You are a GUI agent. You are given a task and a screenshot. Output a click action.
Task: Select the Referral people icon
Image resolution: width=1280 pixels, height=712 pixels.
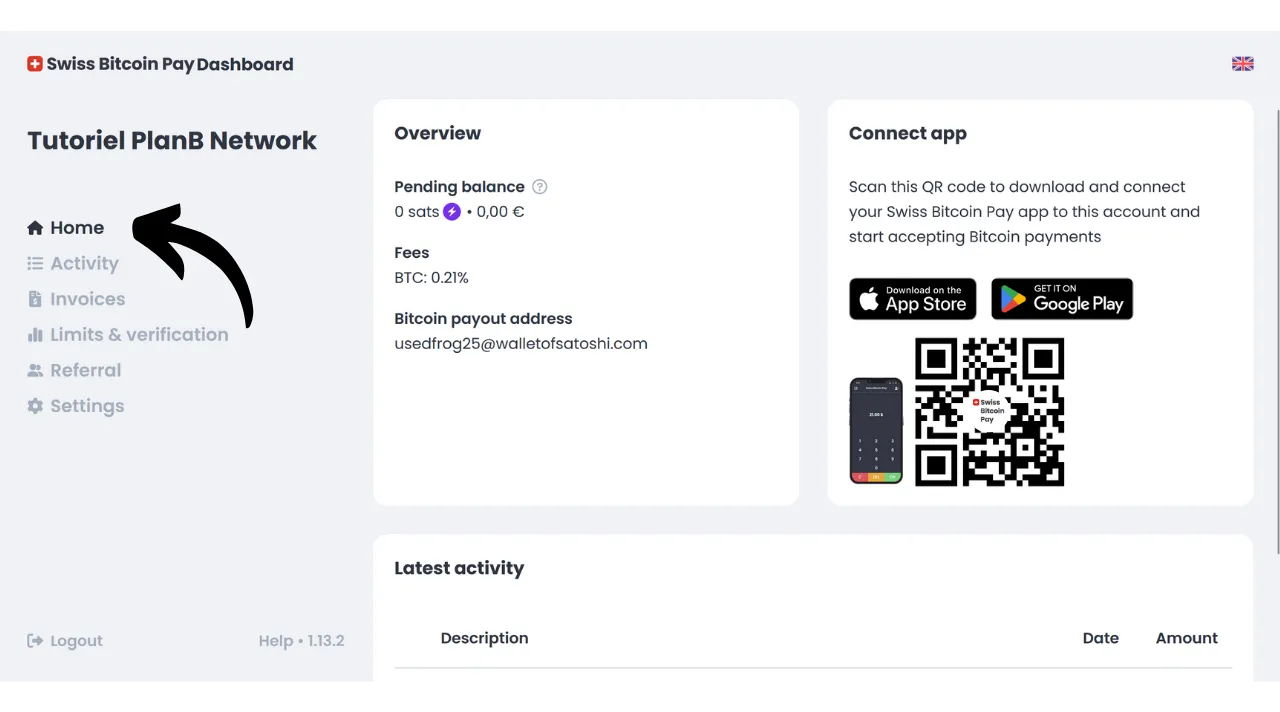[35, 370]
